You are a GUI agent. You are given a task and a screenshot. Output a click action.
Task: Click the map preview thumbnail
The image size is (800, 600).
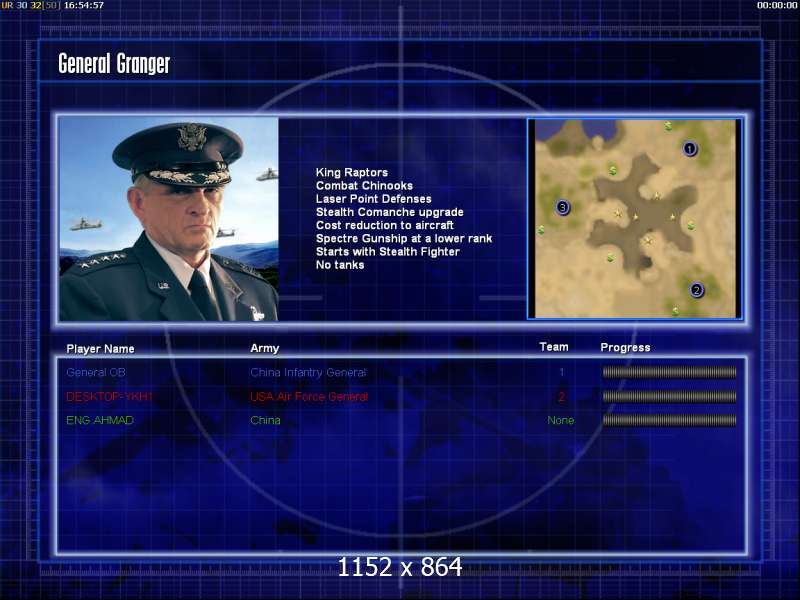635,218
